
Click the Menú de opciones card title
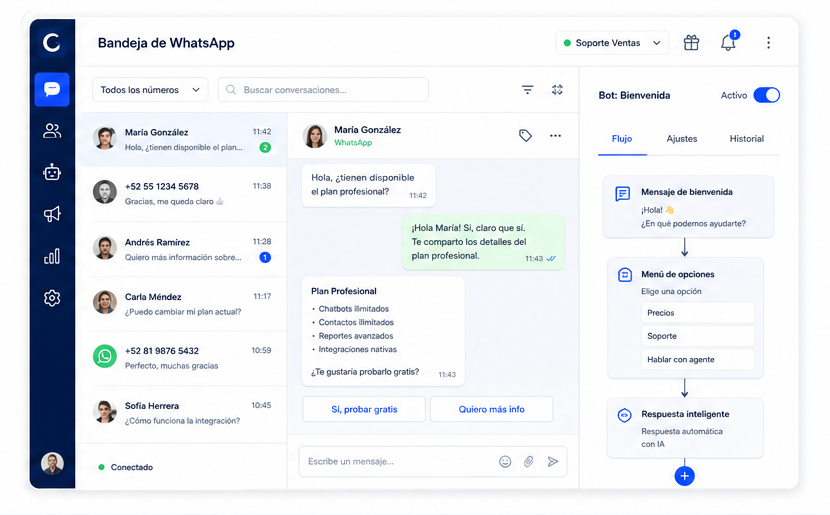[x=678, y=274]
